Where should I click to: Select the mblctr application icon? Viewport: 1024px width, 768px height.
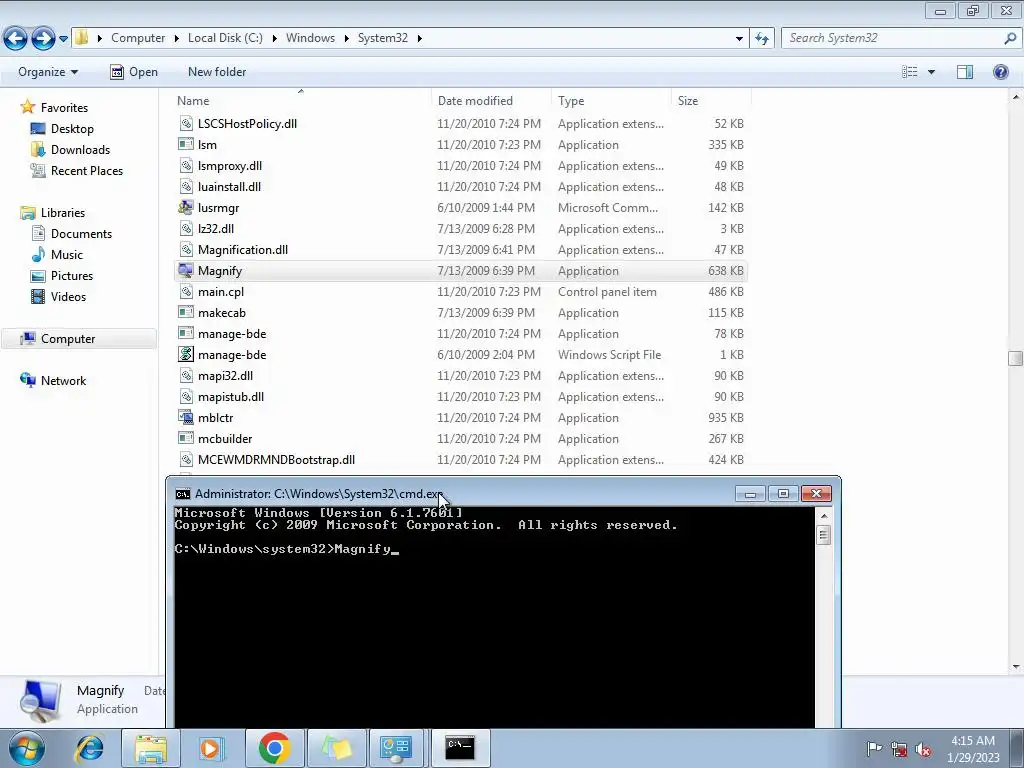[x=185, y=417]
